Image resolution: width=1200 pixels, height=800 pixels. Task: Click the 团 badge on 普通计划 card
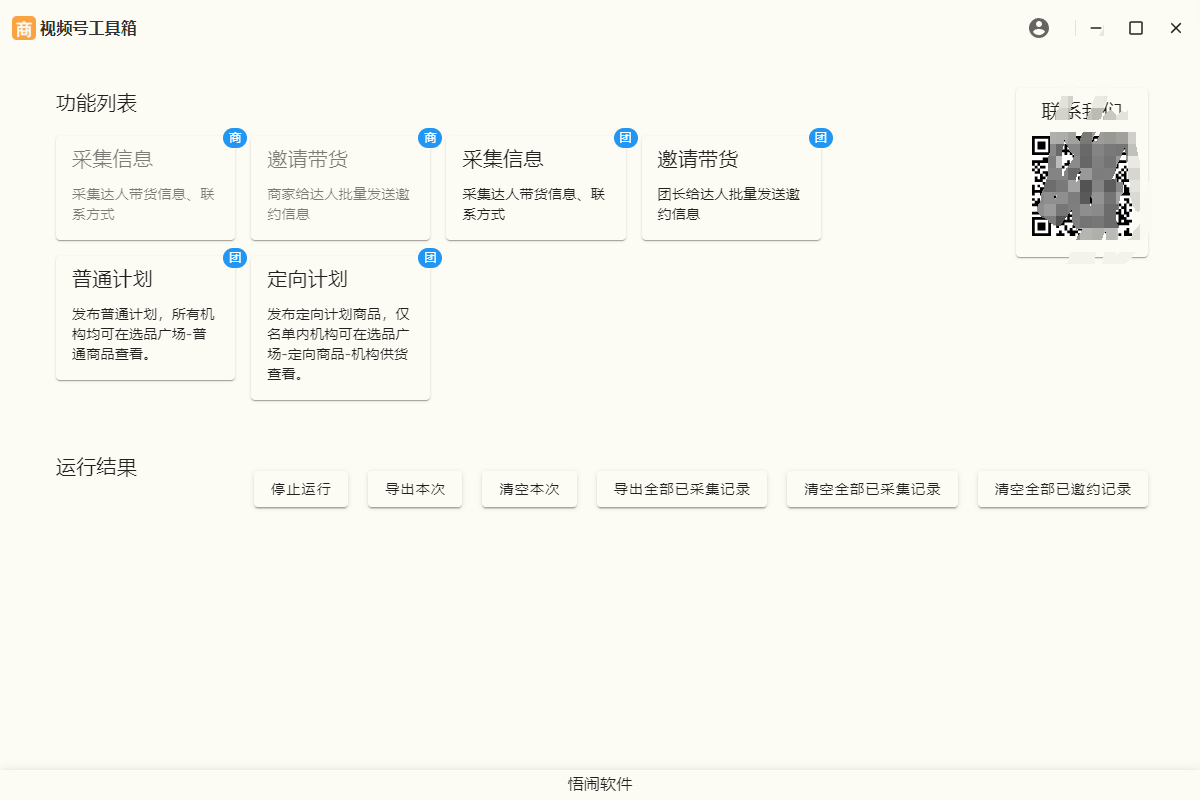(x=235, y=258)
